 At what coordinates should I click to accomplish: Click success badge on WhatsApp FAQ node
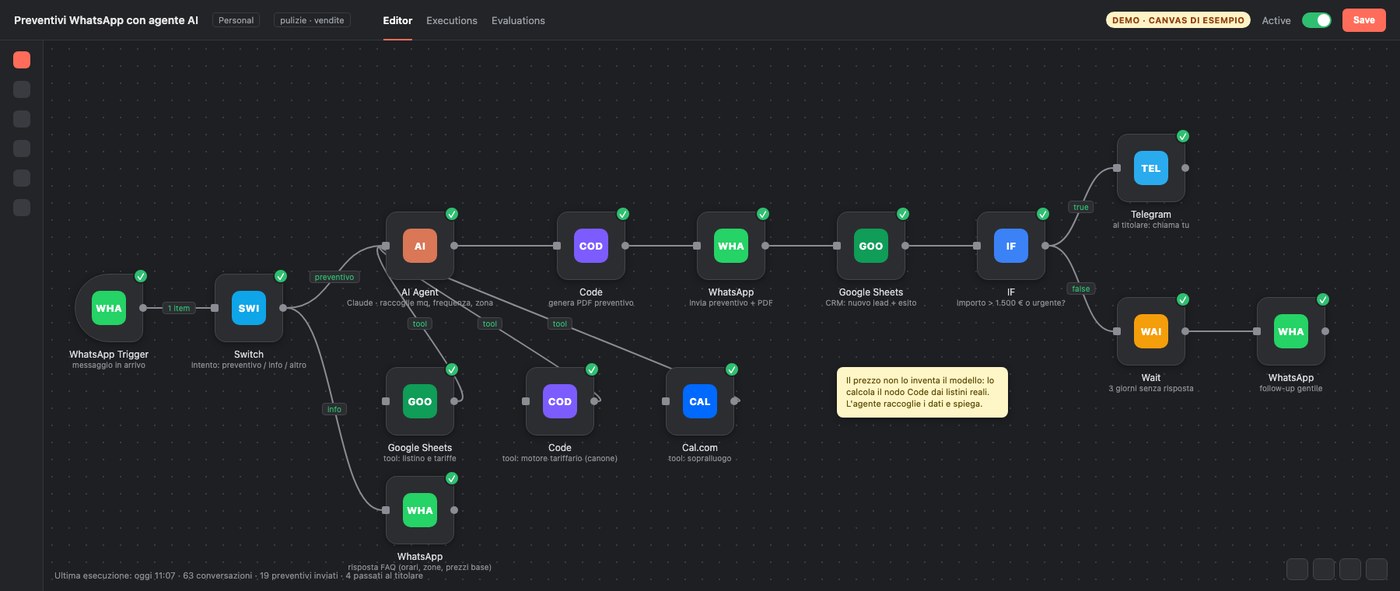click(x=452, y=478)
